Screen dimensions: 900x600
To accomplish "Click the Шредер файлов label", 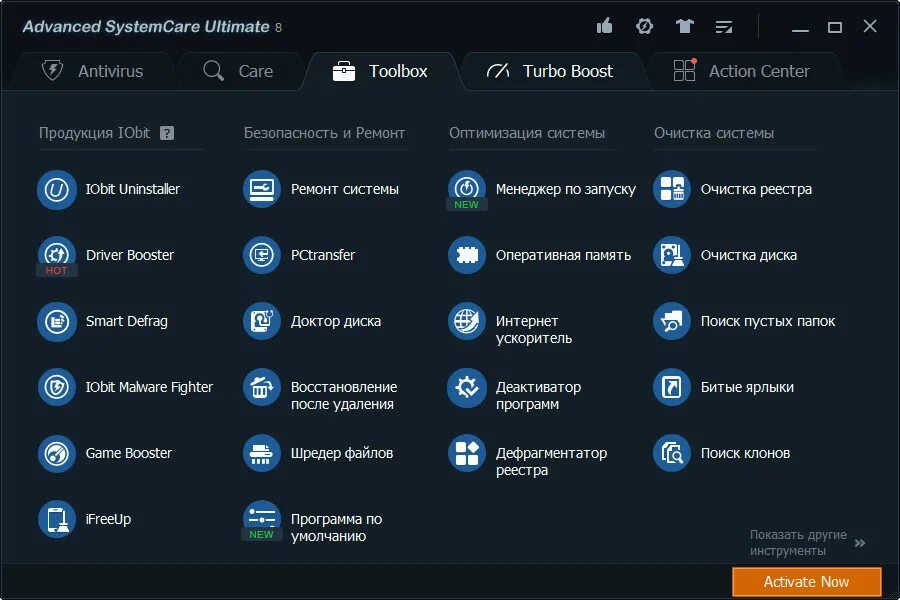I will 342,454.
